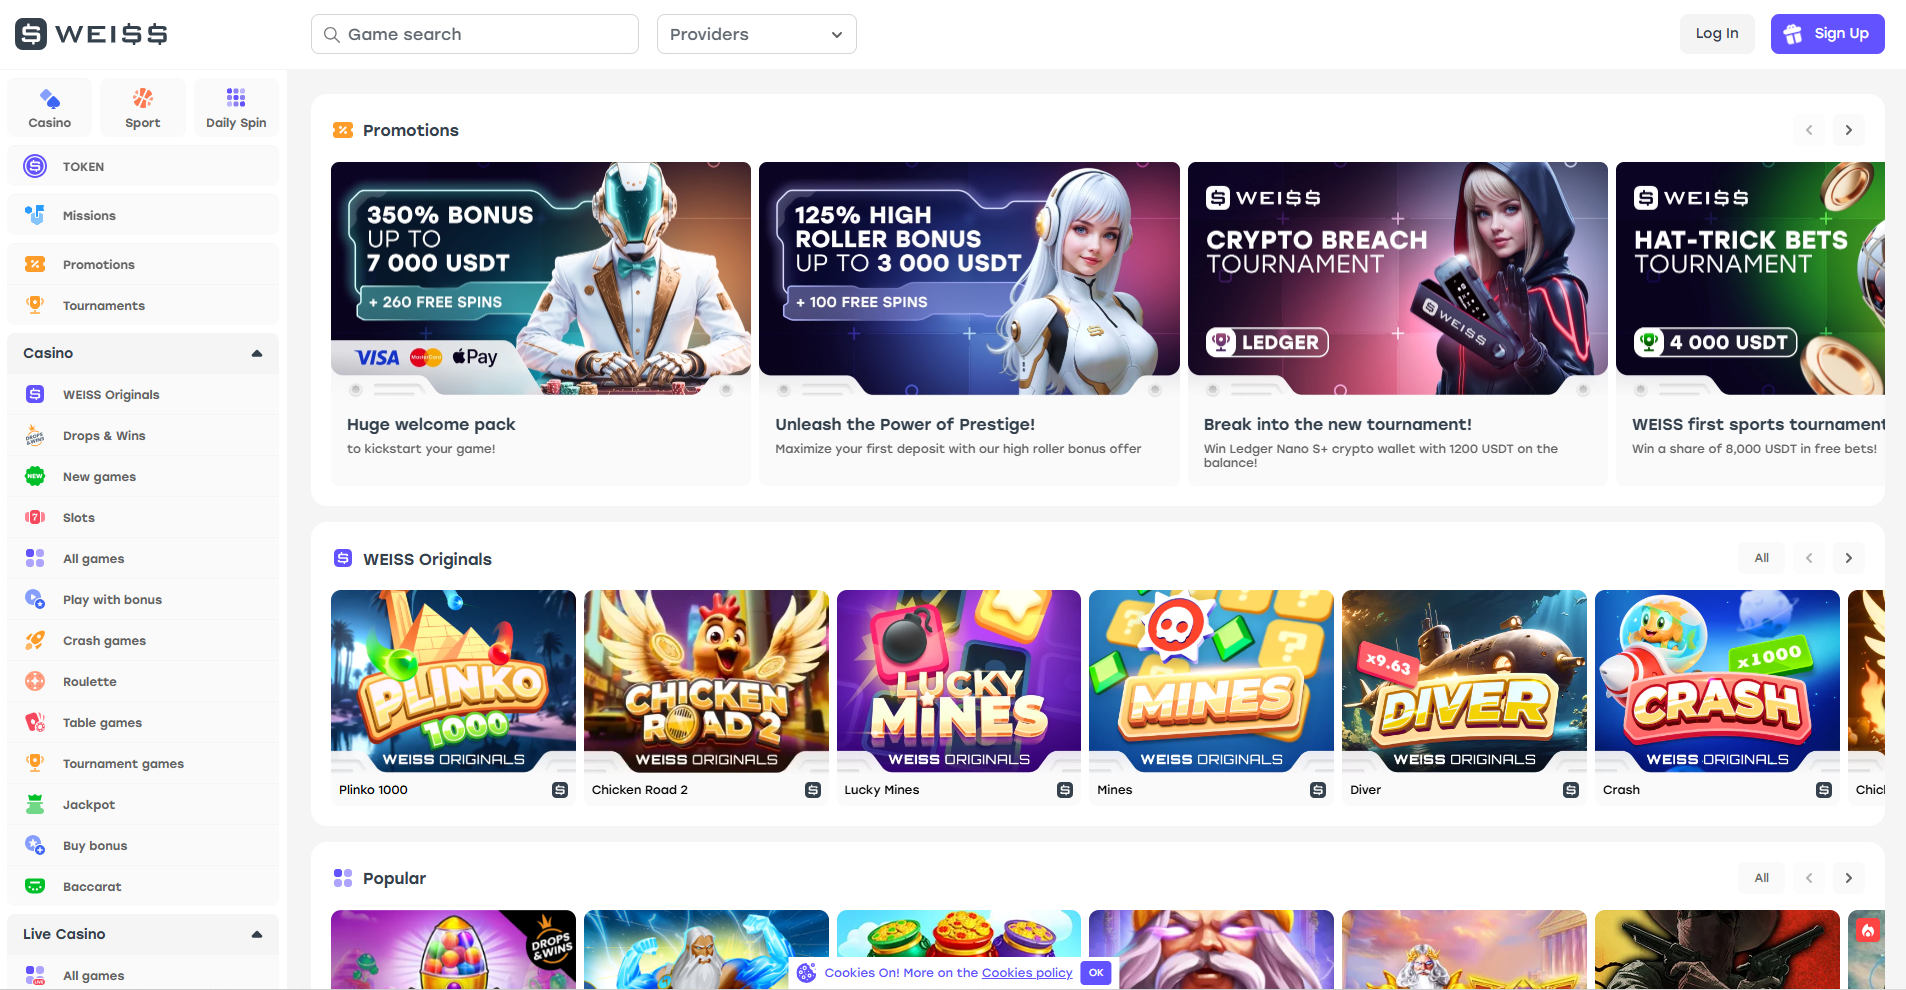Click the next arrow in Promotions carousel
This screenshot has width=1906, height=990.
tap(1847, 130)
